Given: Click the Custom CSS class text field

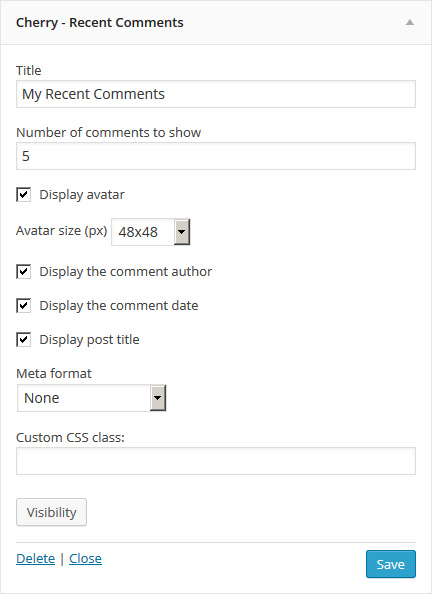Looking at the screenshot, I should 216,461.
